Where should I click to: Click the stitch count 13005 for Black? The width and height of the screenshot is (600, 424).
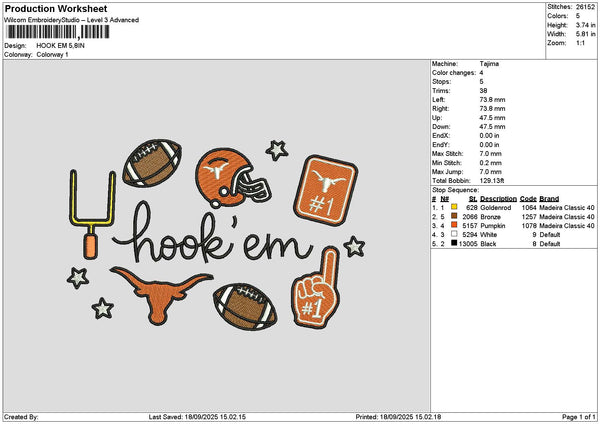(x=468, y=244)
